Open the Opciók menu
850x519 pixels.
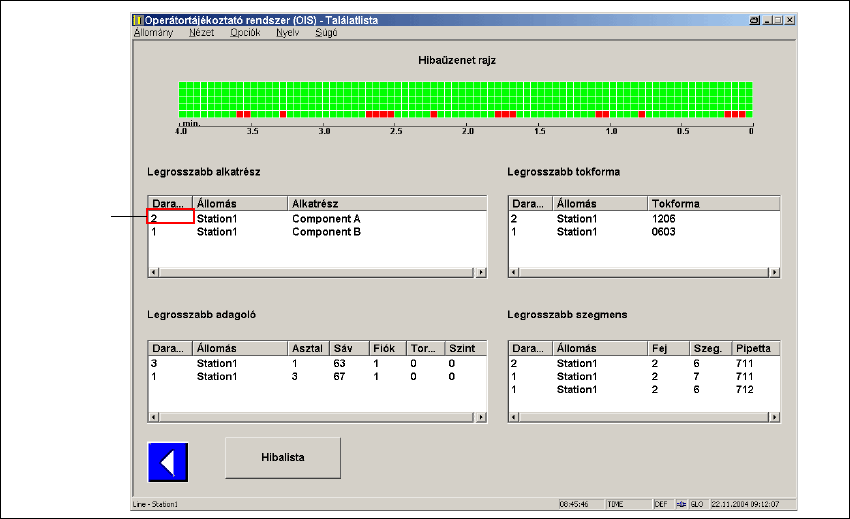[245, 32]
